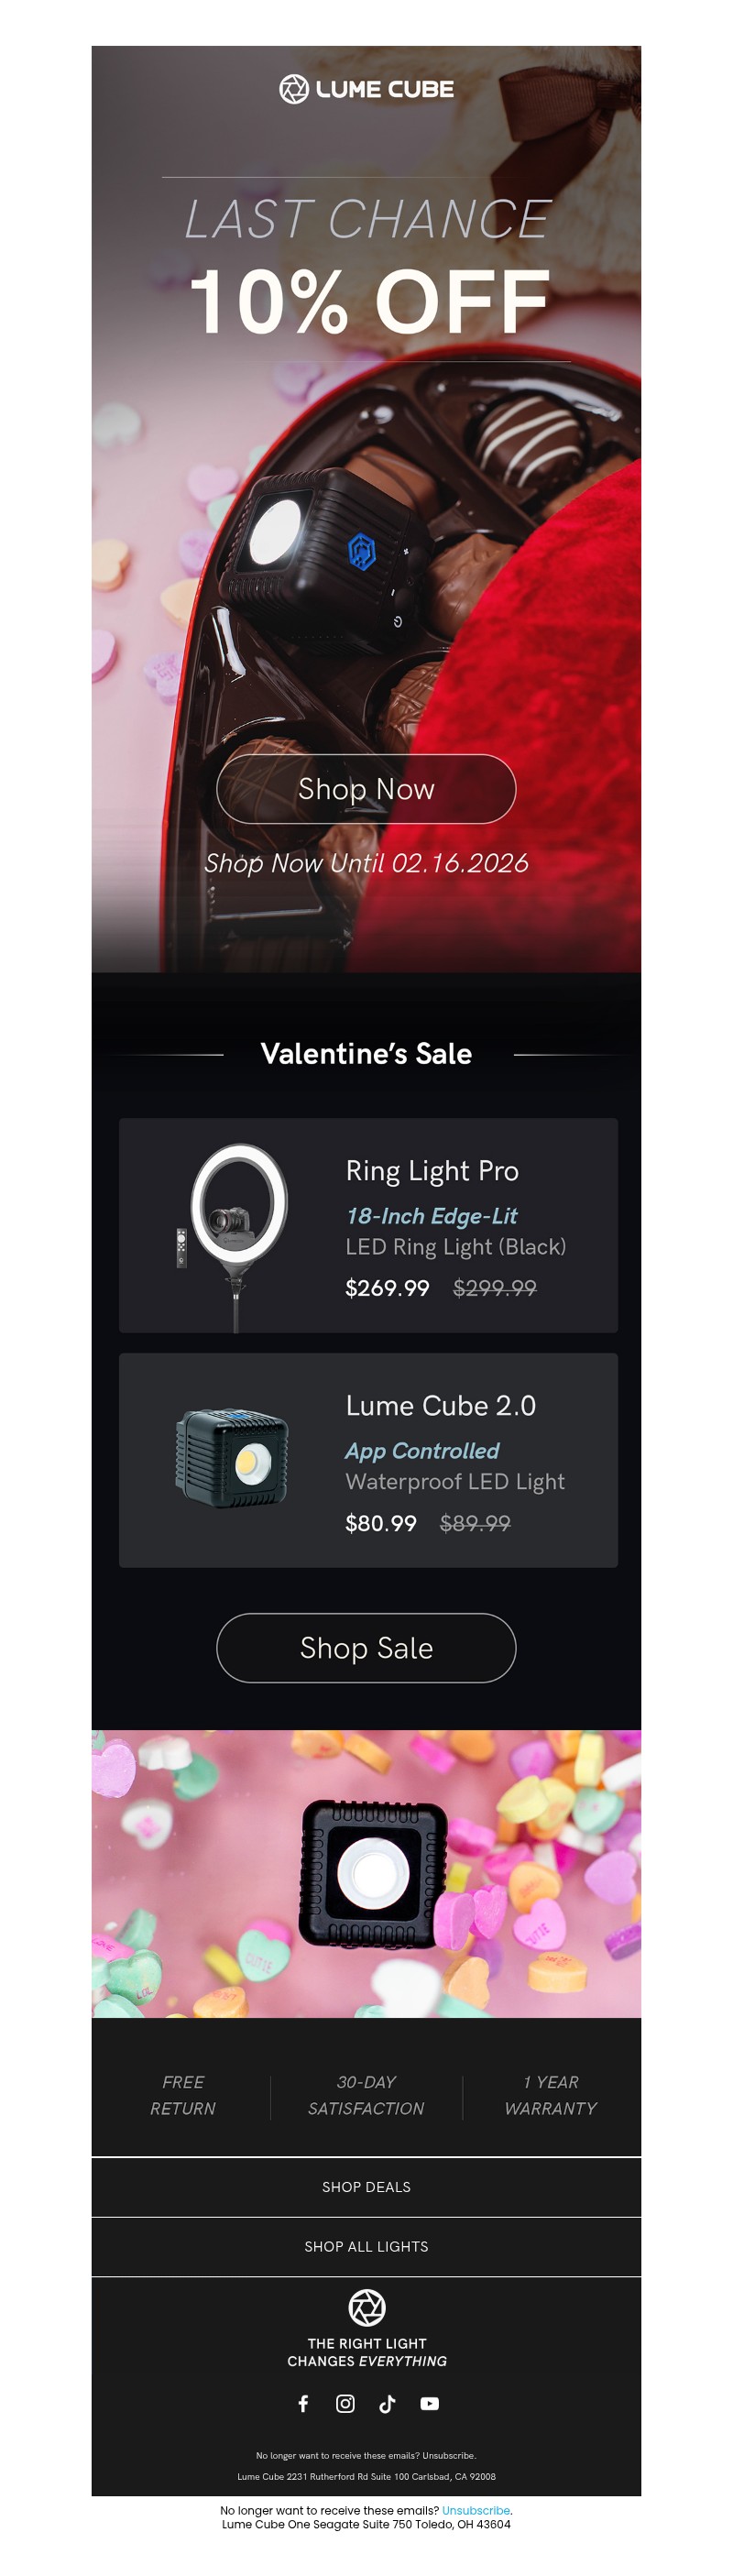Open the YouTube social icon
Screen dimensions: 733x2576
pyautogui.click(x=429, y=2403)
